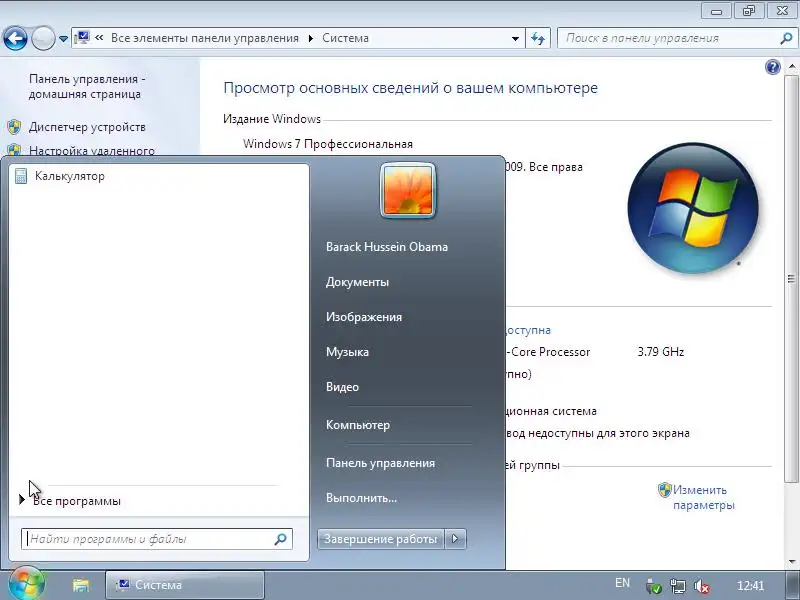
Task: Click the vertical scrollbar thumb
Action: pyautogui.click(x=791, y=279)
